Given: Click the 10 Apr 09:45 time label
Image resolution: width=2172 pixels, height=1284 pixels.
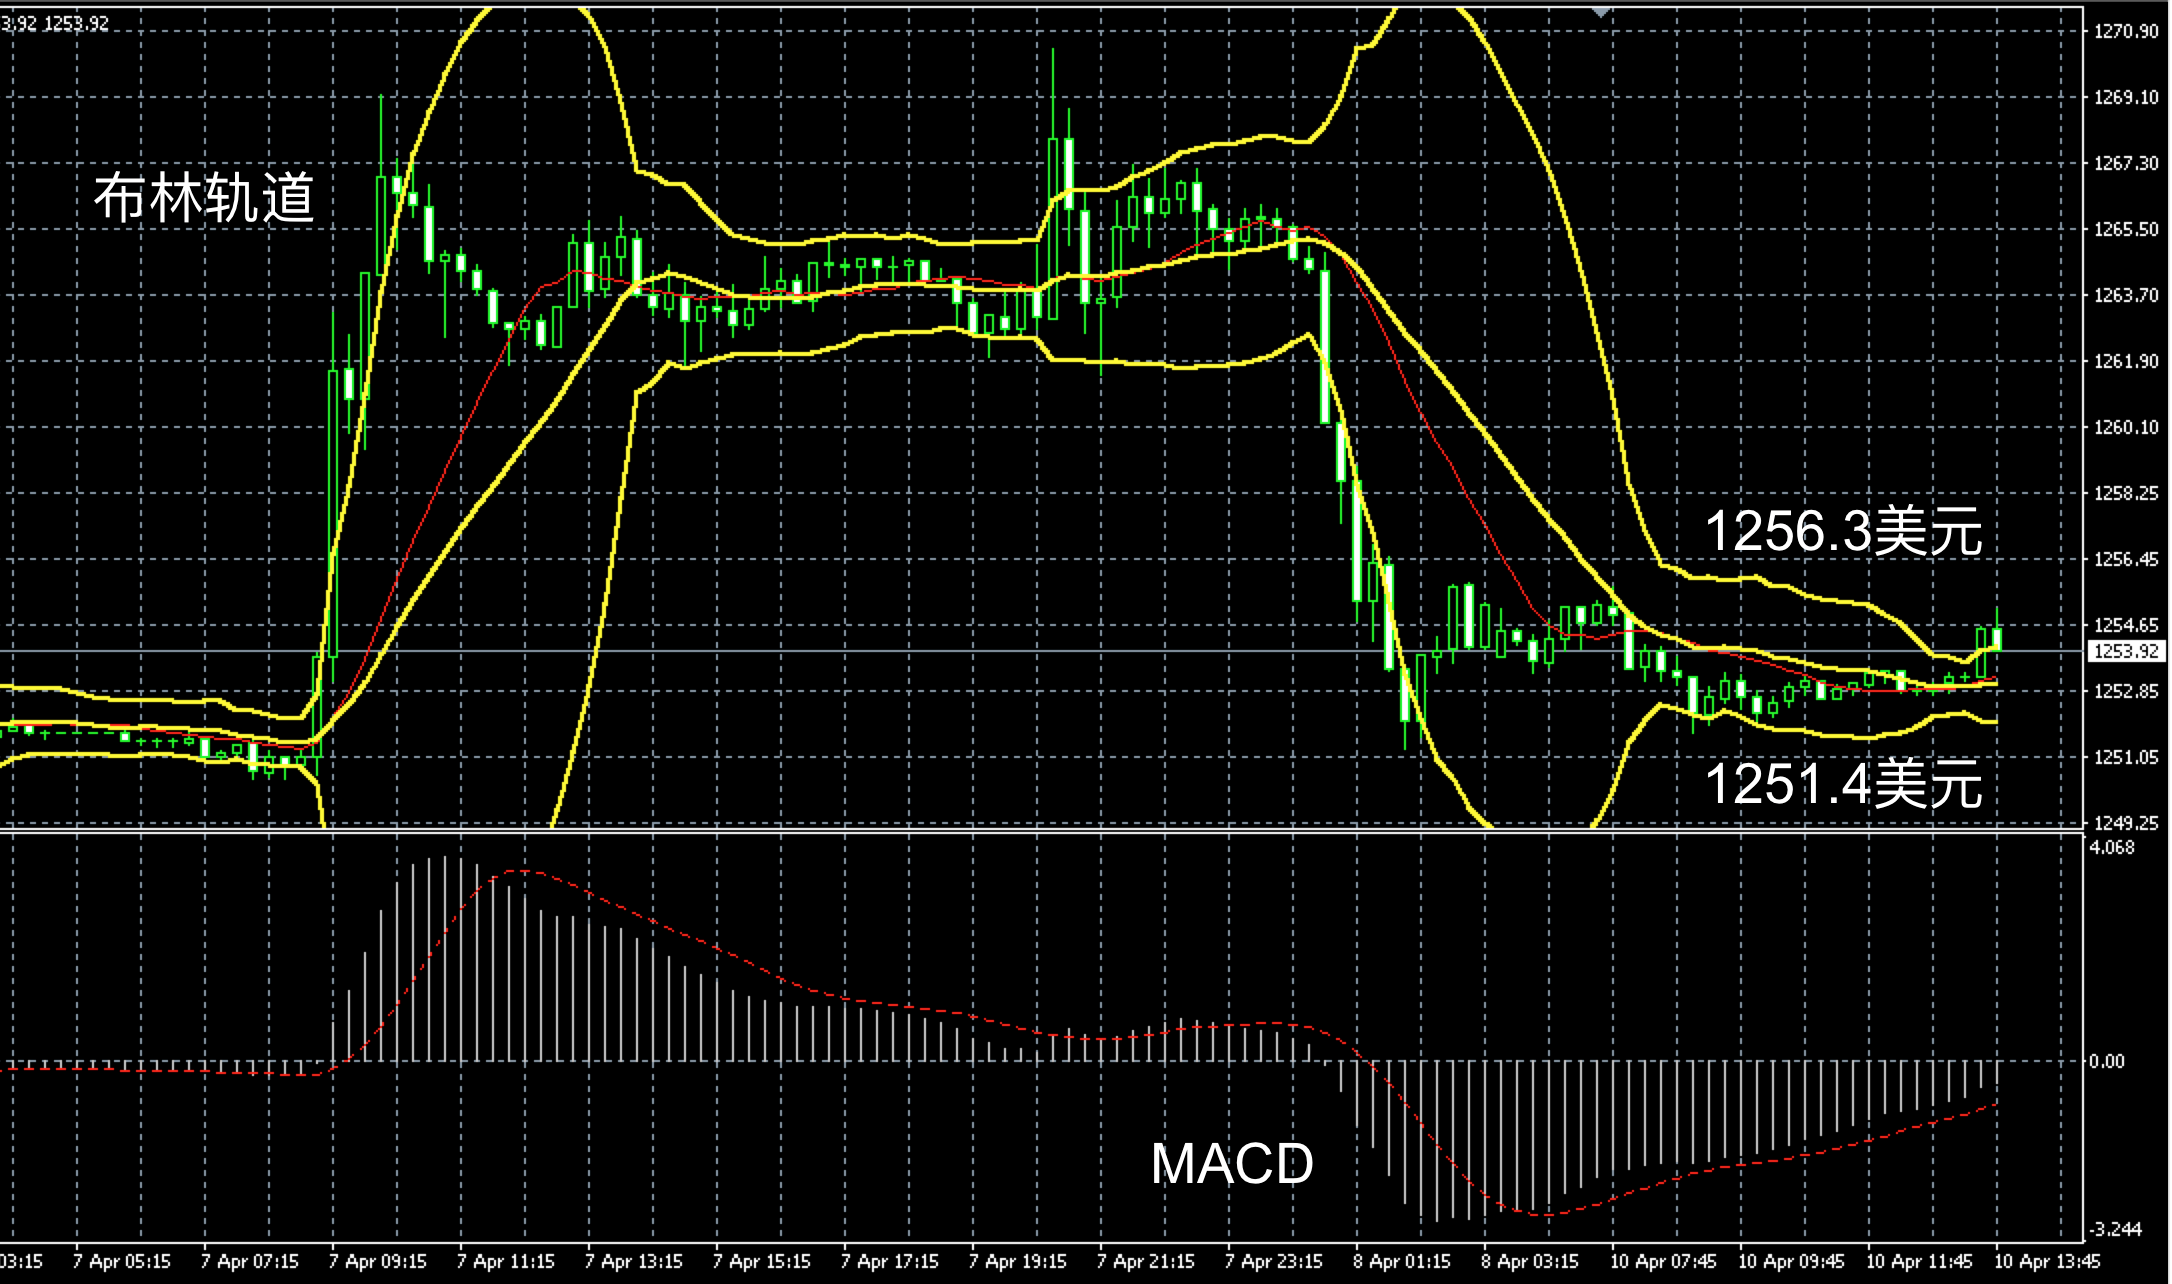Looking at the screenshot, I should (1792, 1261).
